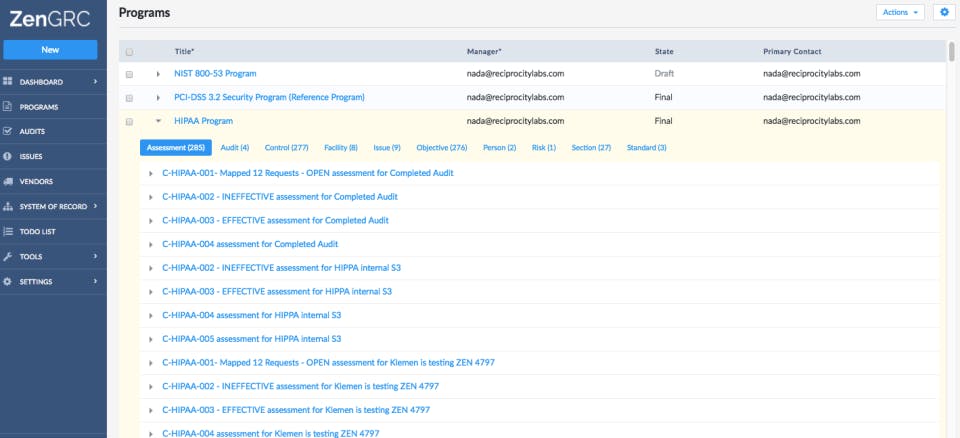Sort by the Manager column header
This screenshot has height=438, width=960.
point(484,52)
